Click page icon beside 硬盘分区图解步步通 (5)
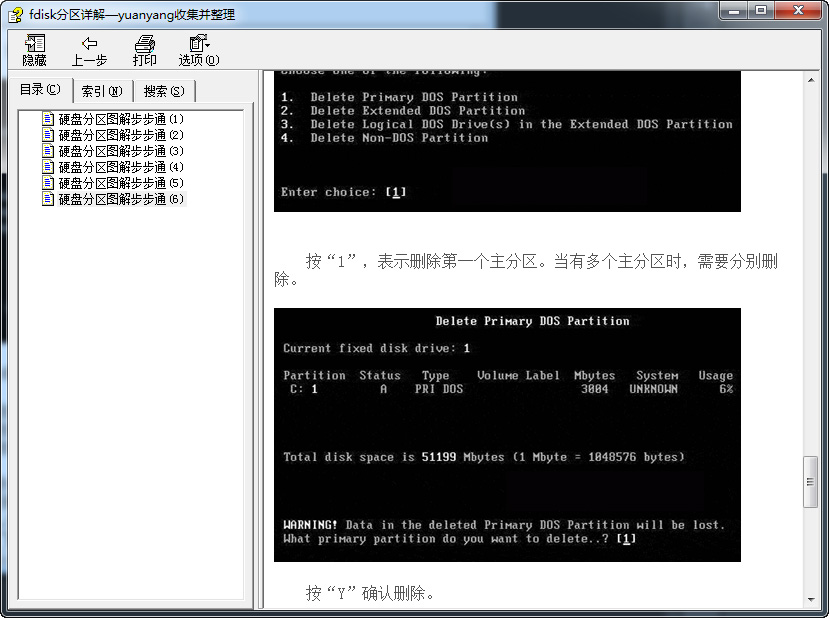This screenshot has height=618, width=829. [x=48, y=183]
